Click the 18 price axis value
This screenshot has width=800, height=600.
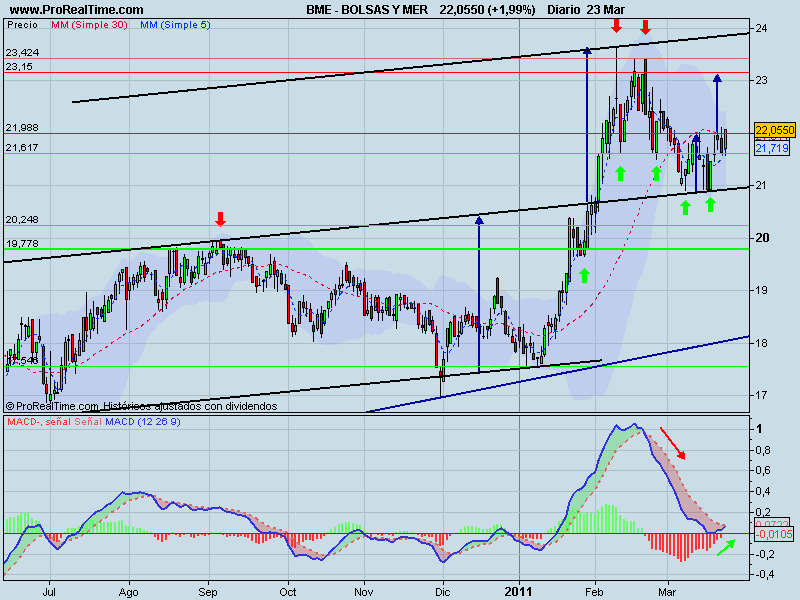[761, 343]
